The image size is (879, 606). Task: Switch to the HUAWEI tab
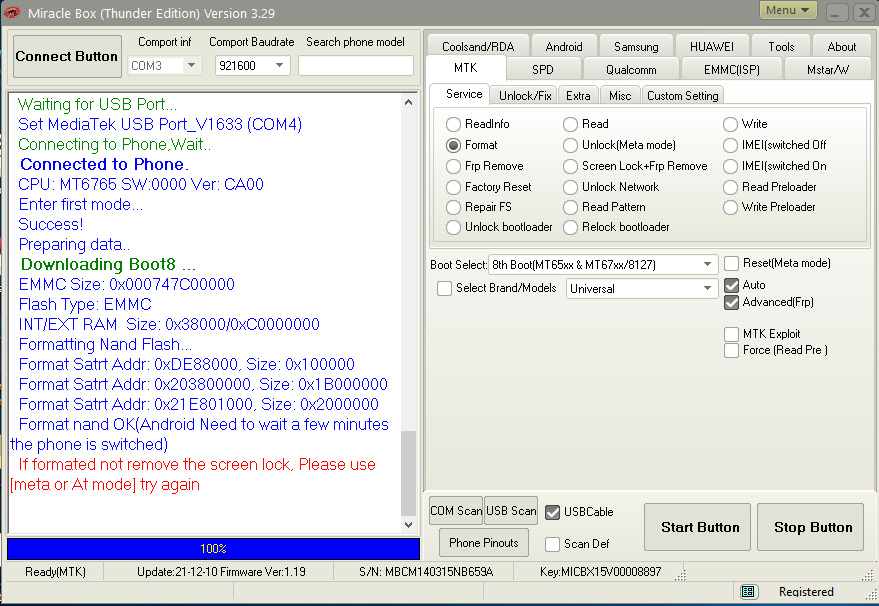pyautogui.click(x=711, y=47)
